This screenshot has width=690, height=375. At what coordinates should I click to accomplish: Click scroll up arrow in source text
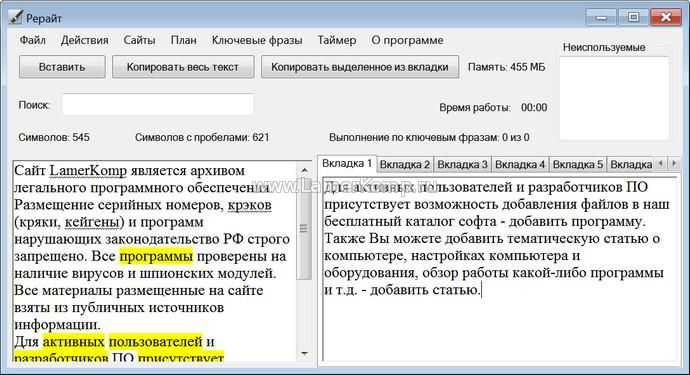click(x=305, y=170)
